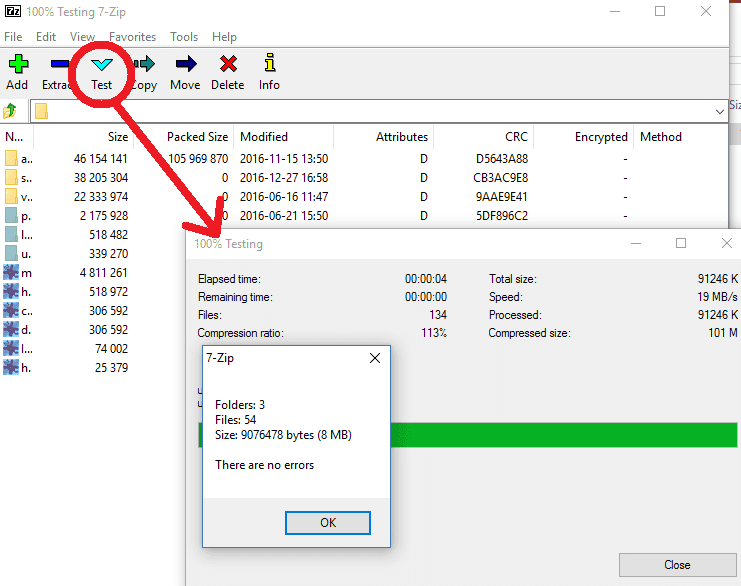
Task: Open the Favorites menu
Action: [132, 37]
